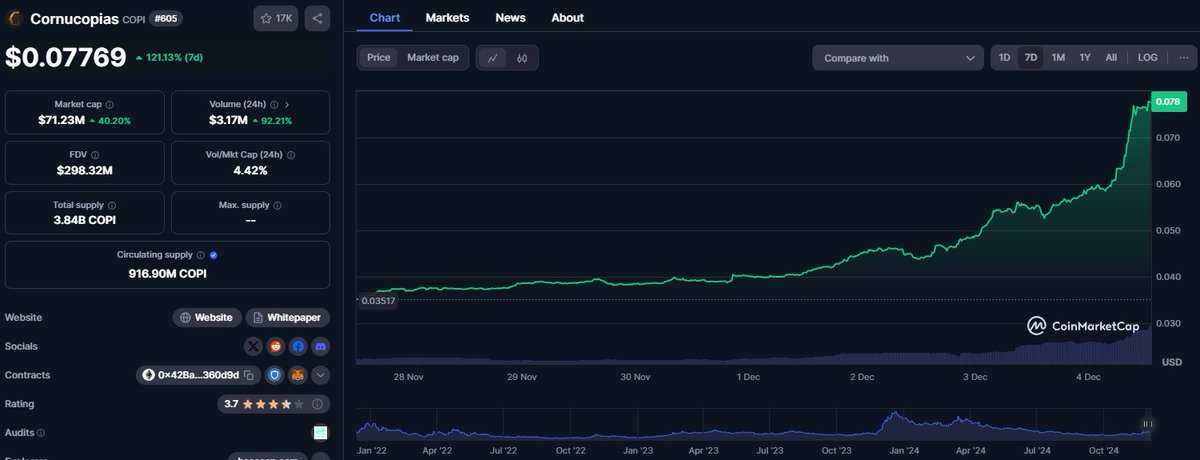Set chart range to 7D
This screenshot has width=1200, height=460.
(1031, 58)
